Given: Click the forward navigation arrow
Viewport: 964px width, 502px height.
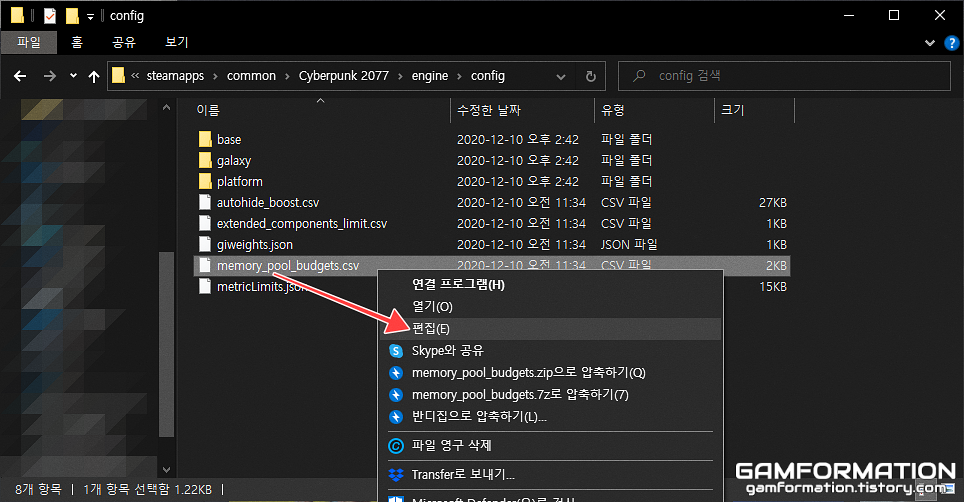Looking at the screenshot, I should tap(50, 76).
